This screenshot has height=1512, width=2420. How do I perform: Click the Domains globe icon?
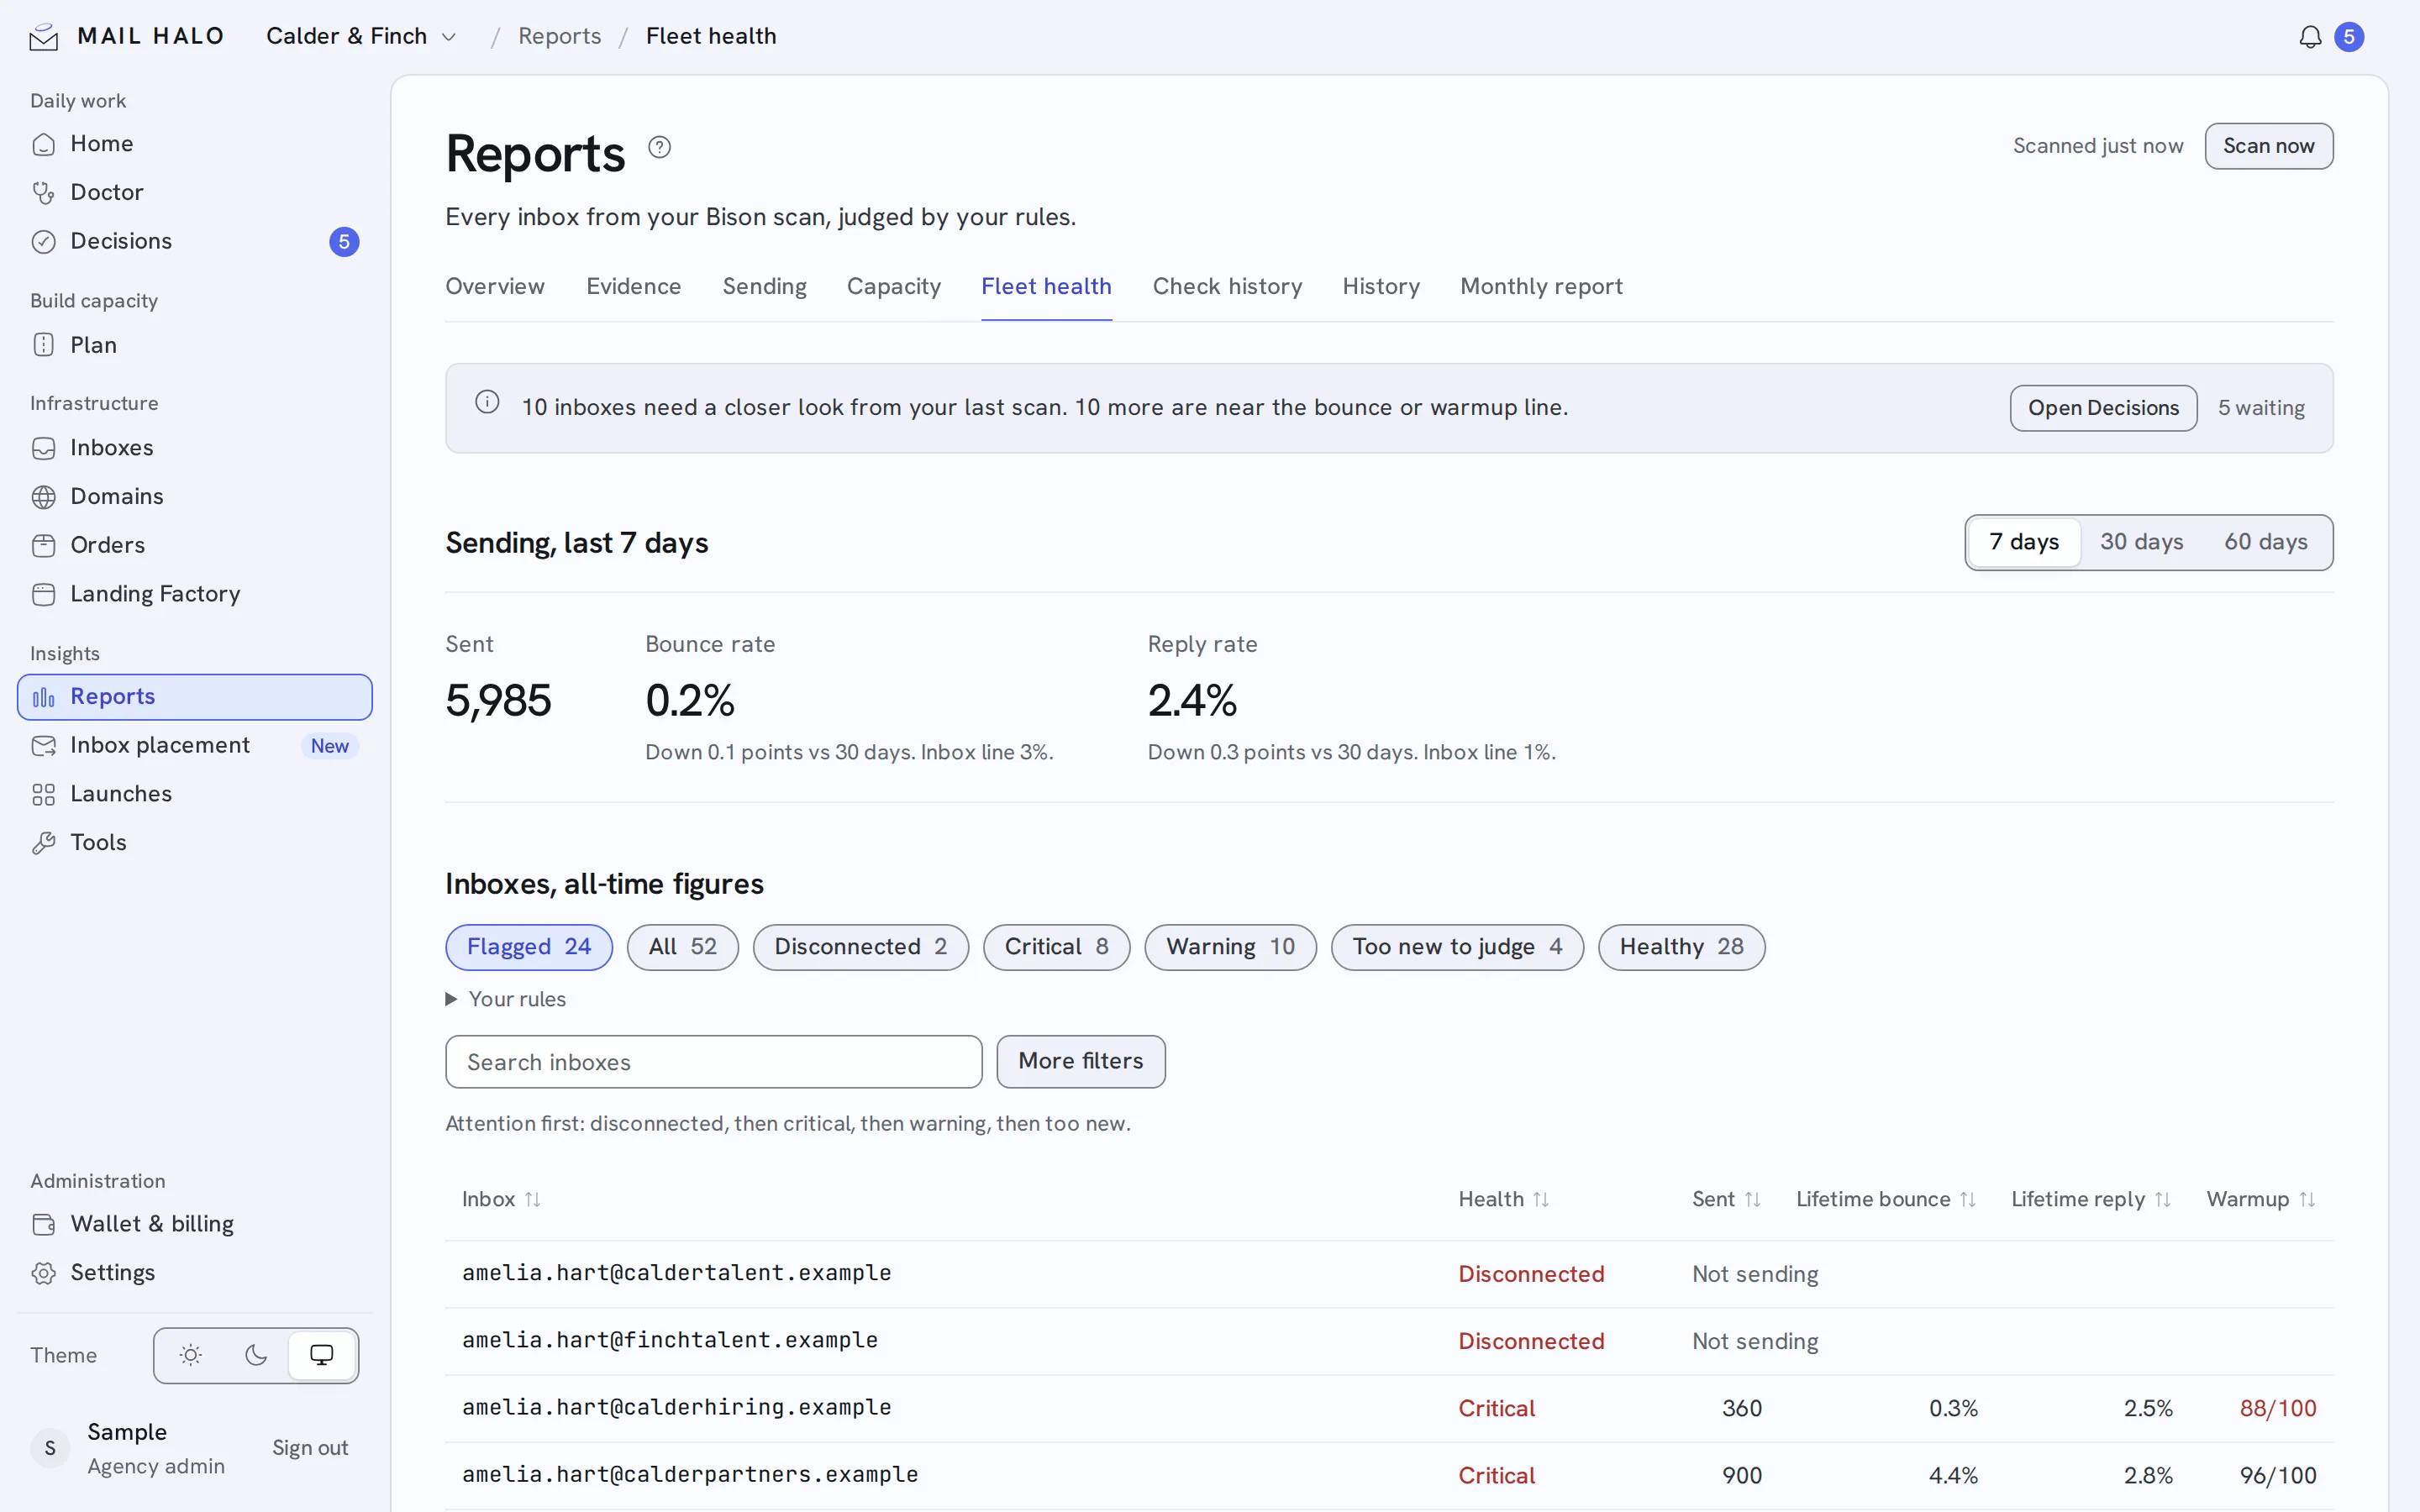[43, 497]
